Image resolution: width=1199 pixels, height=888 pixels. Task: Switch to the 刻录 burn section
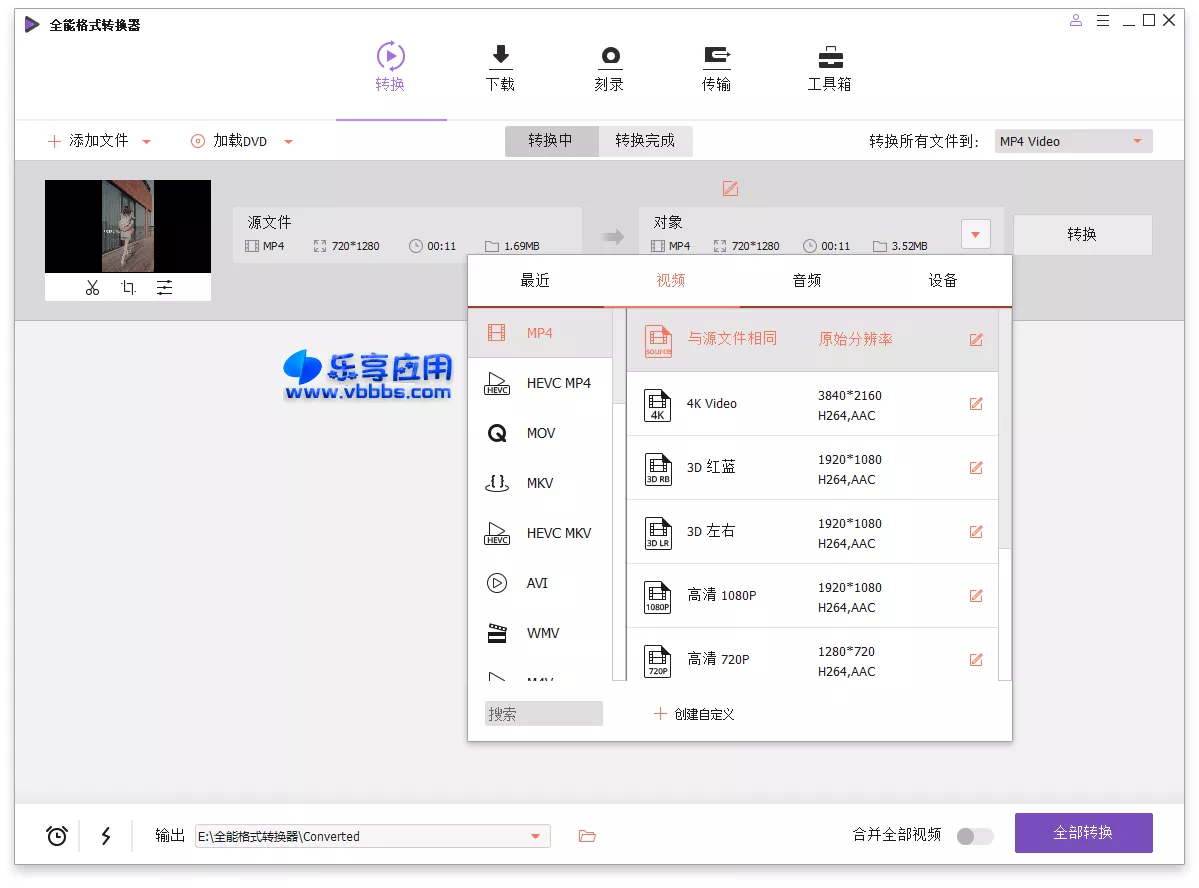pyautogui.click(x=608, y=68)
